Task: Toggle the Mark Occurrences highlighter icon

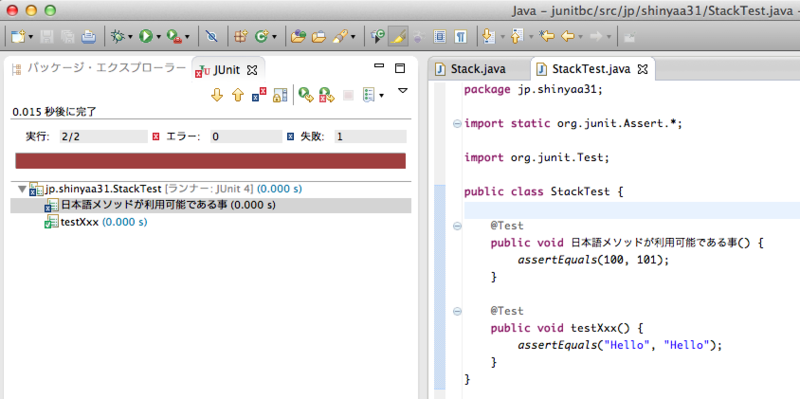Action: pyautogui.click(x=398, y=36)
